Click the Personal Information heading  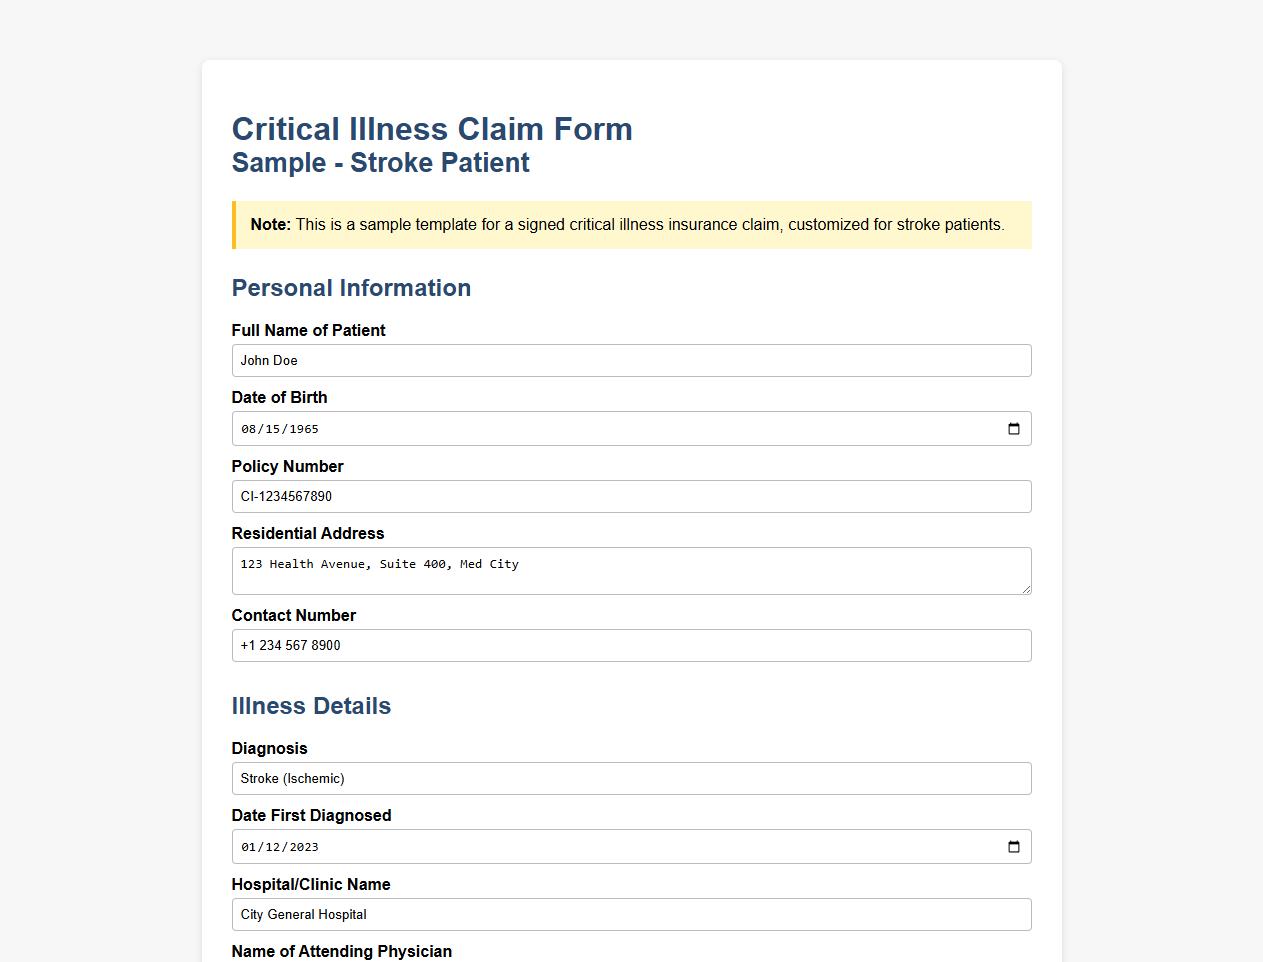(351, 288)
